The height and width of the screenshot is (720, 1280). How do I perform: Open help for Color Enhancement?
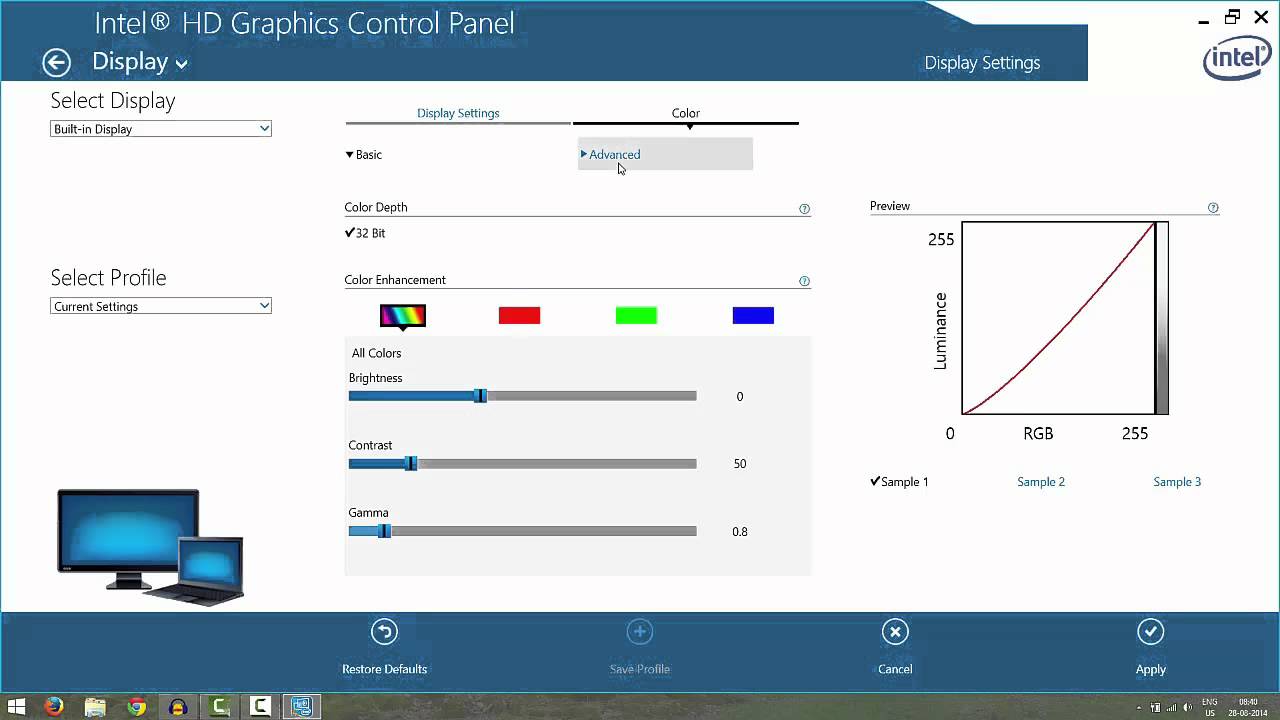pos(804,281)
